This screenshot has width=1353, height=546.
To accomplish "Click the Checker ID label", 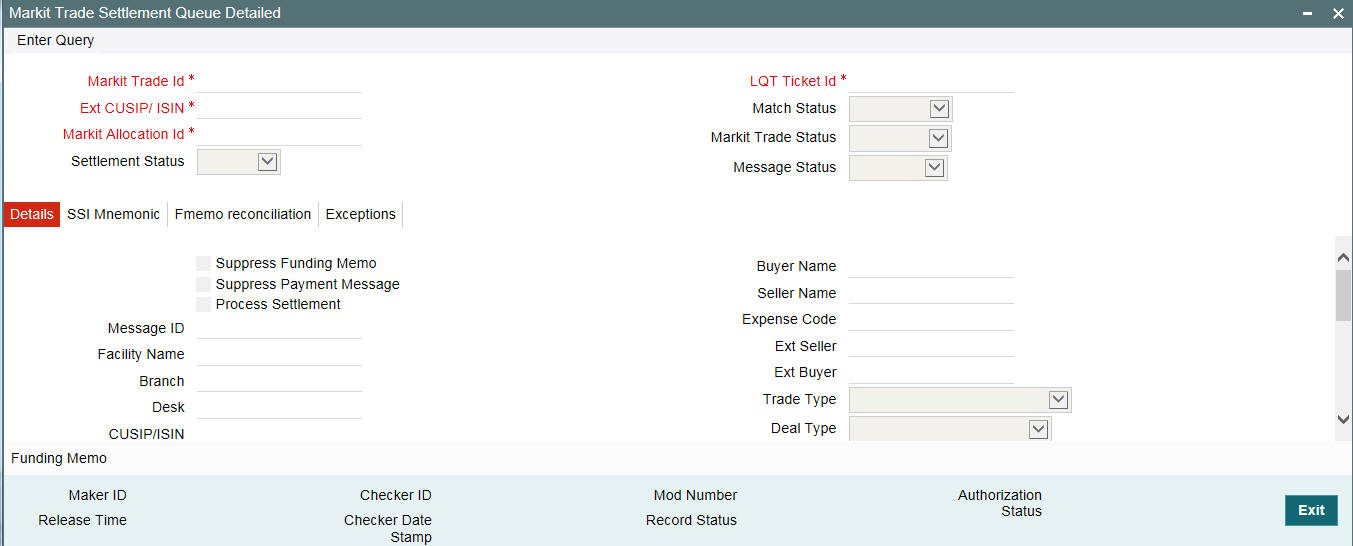I will click(396, 495).
